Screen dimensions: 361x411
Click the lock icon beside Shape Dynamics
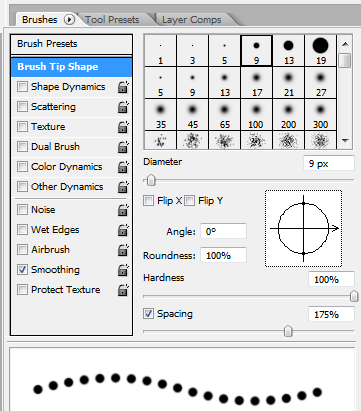(x=123, y=87)
